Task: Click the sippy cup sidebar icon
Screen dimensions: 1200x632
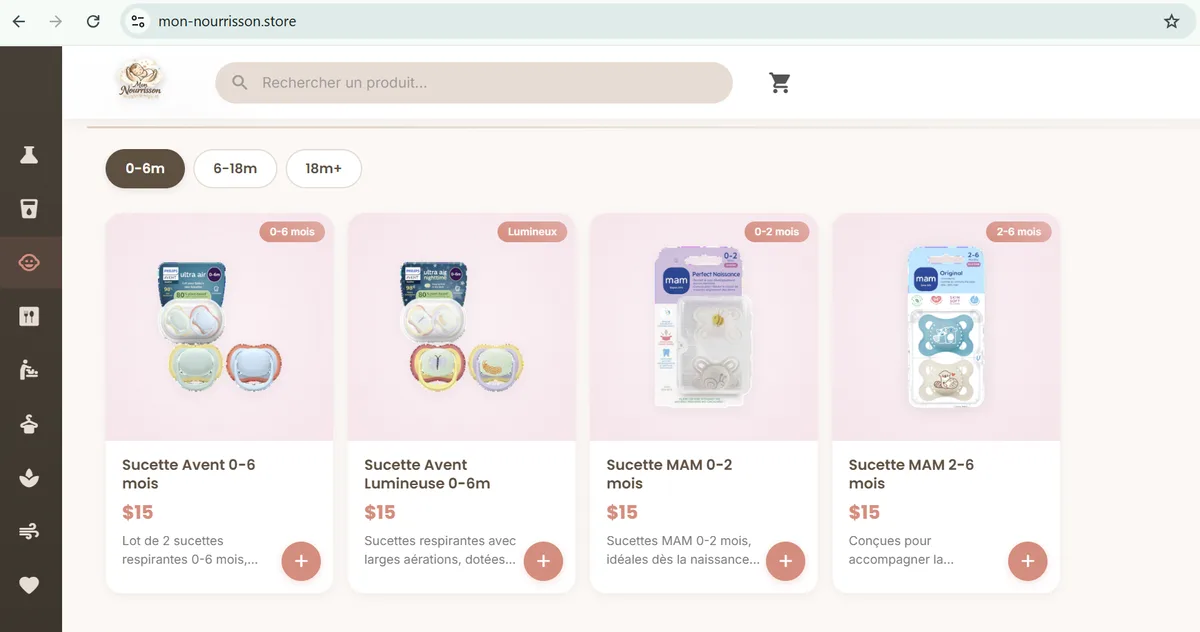Action: (x=30, y=208)
